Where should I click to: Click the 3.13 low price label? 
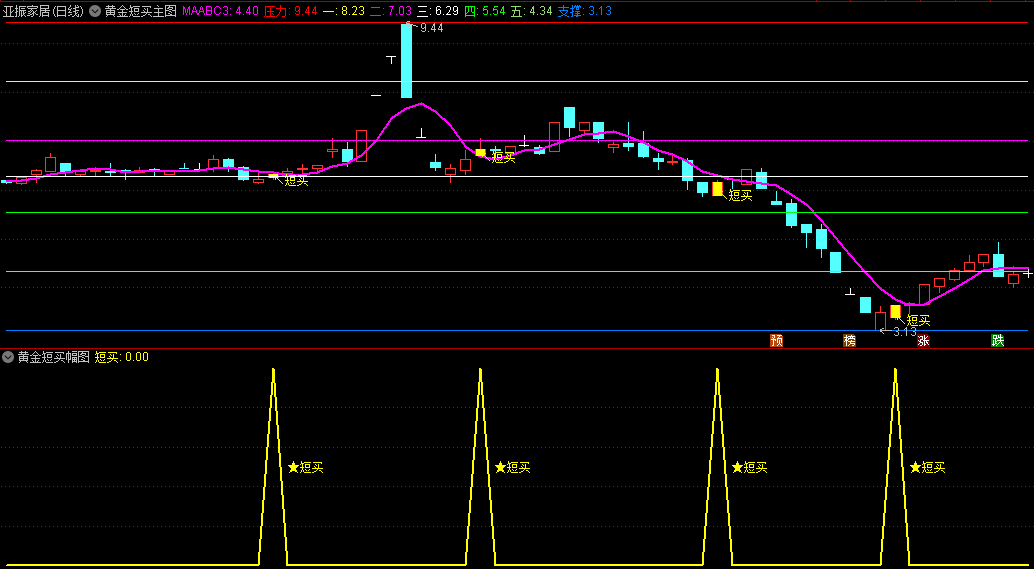click(x=905, y=332)
